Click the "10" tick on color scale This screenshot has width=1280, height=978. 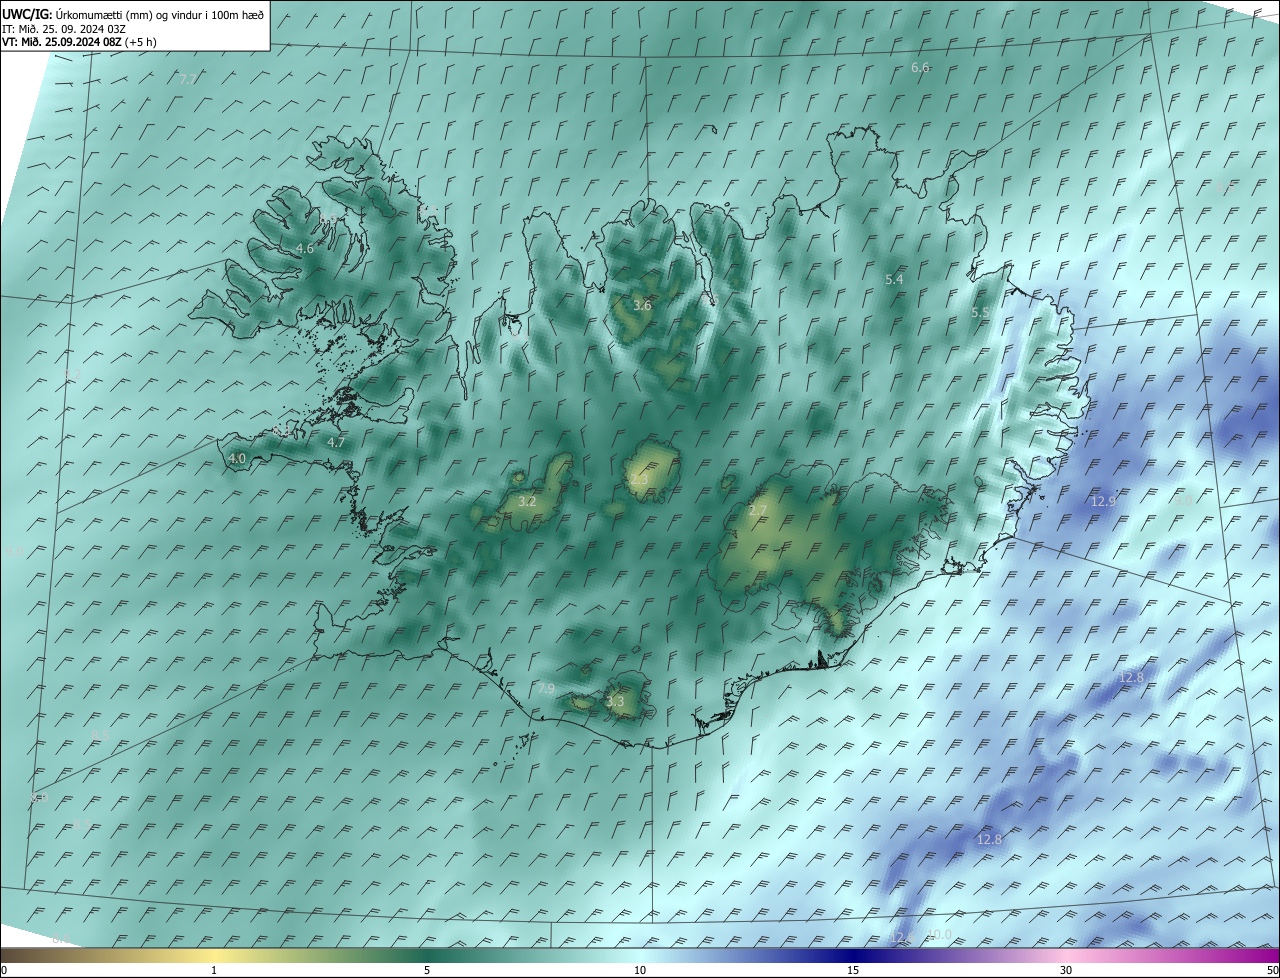tap(640, 970)
